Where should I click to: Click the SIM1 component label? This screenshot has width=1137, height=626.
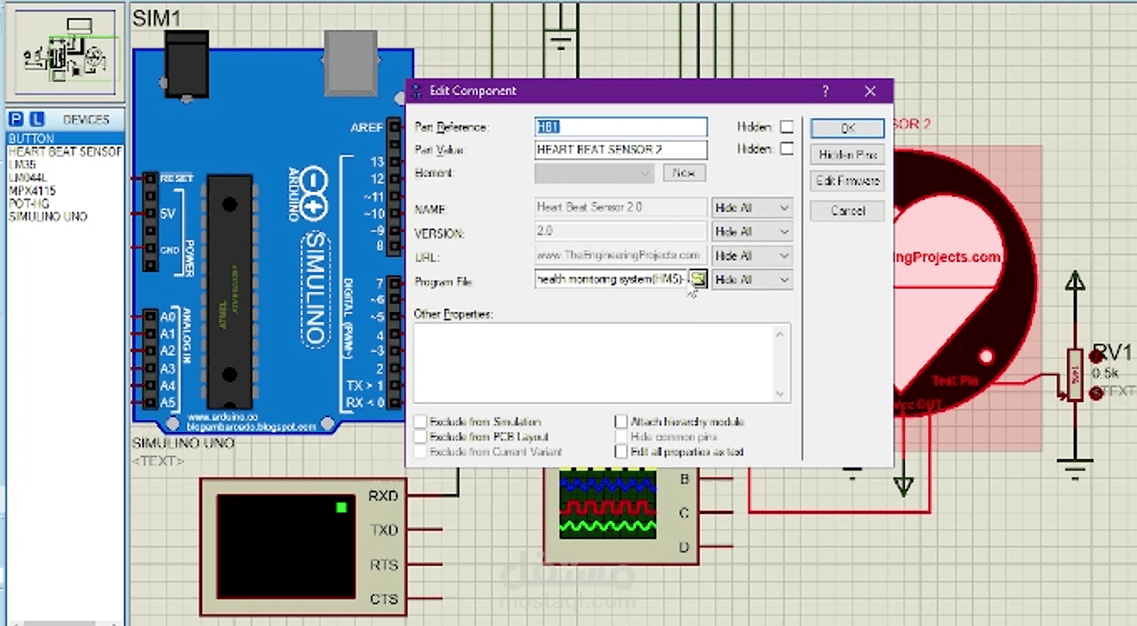pyautogui.click(x=157, y=18)
